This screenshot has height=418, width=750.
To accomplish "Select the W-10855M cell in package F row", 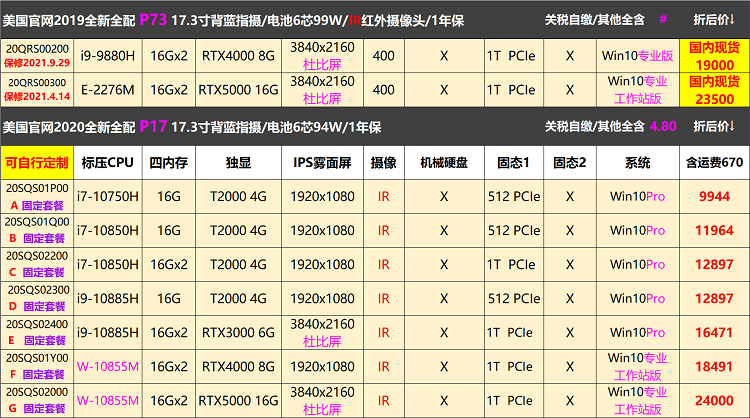I will pyautogui.click(x=108, y=366).
